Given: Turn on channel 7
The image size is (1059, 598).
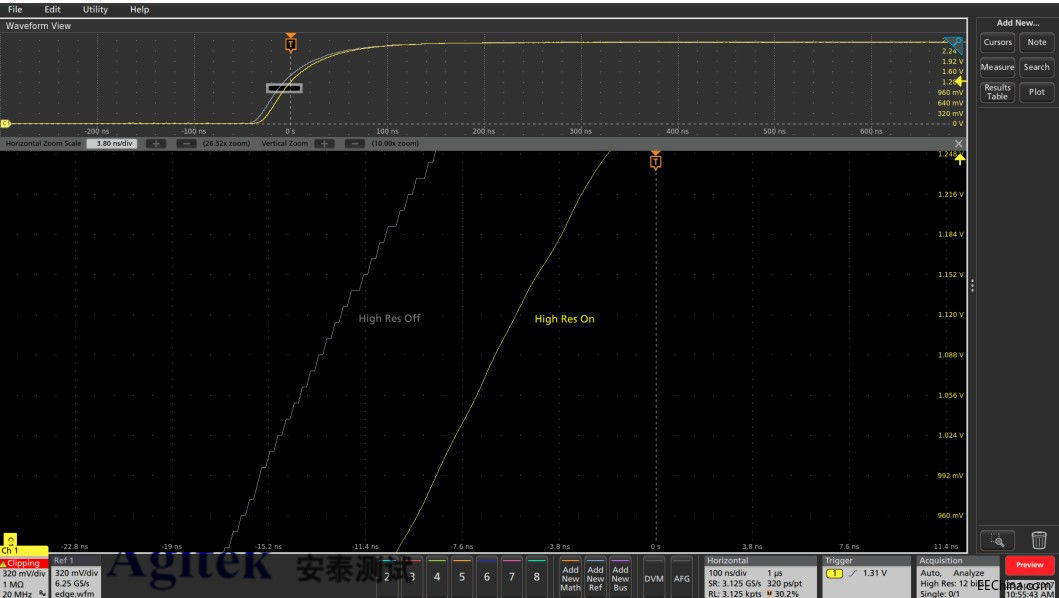Looking at the screenshot, I should click(x=511, y=576).
